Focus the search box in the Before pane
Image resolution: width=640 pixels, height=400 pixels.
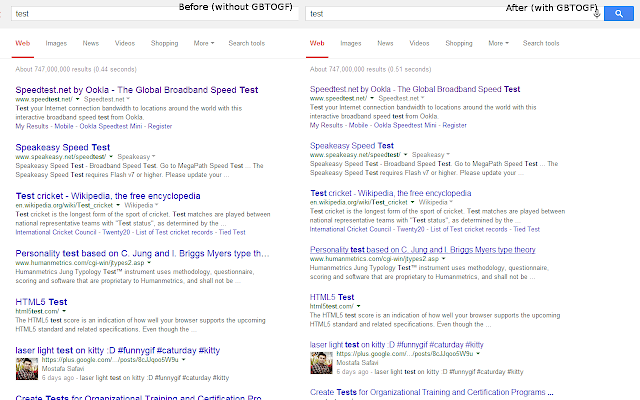(x=155, y=13)
